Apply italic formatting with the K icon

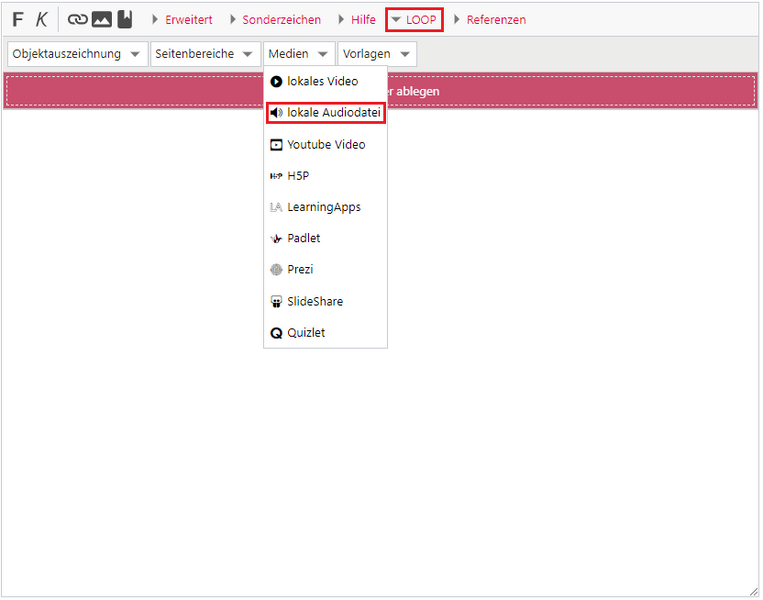pos(42,19)
